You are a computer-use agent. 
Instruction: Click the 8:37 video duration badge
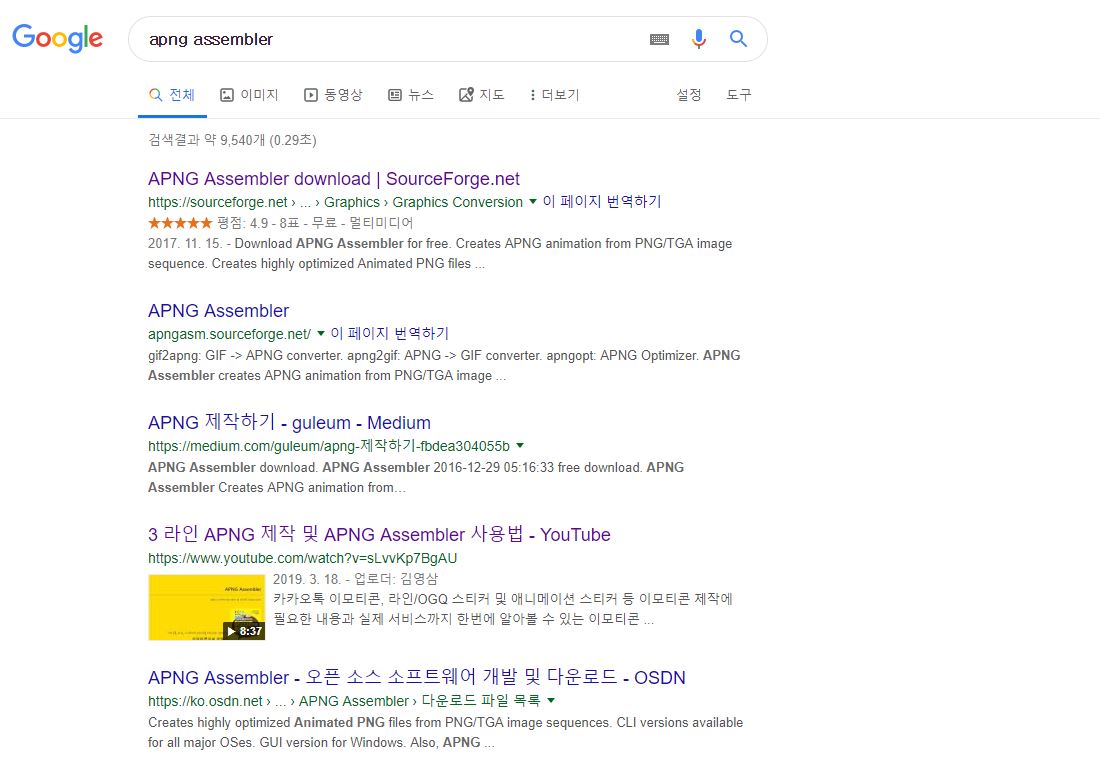pos(245,631)
